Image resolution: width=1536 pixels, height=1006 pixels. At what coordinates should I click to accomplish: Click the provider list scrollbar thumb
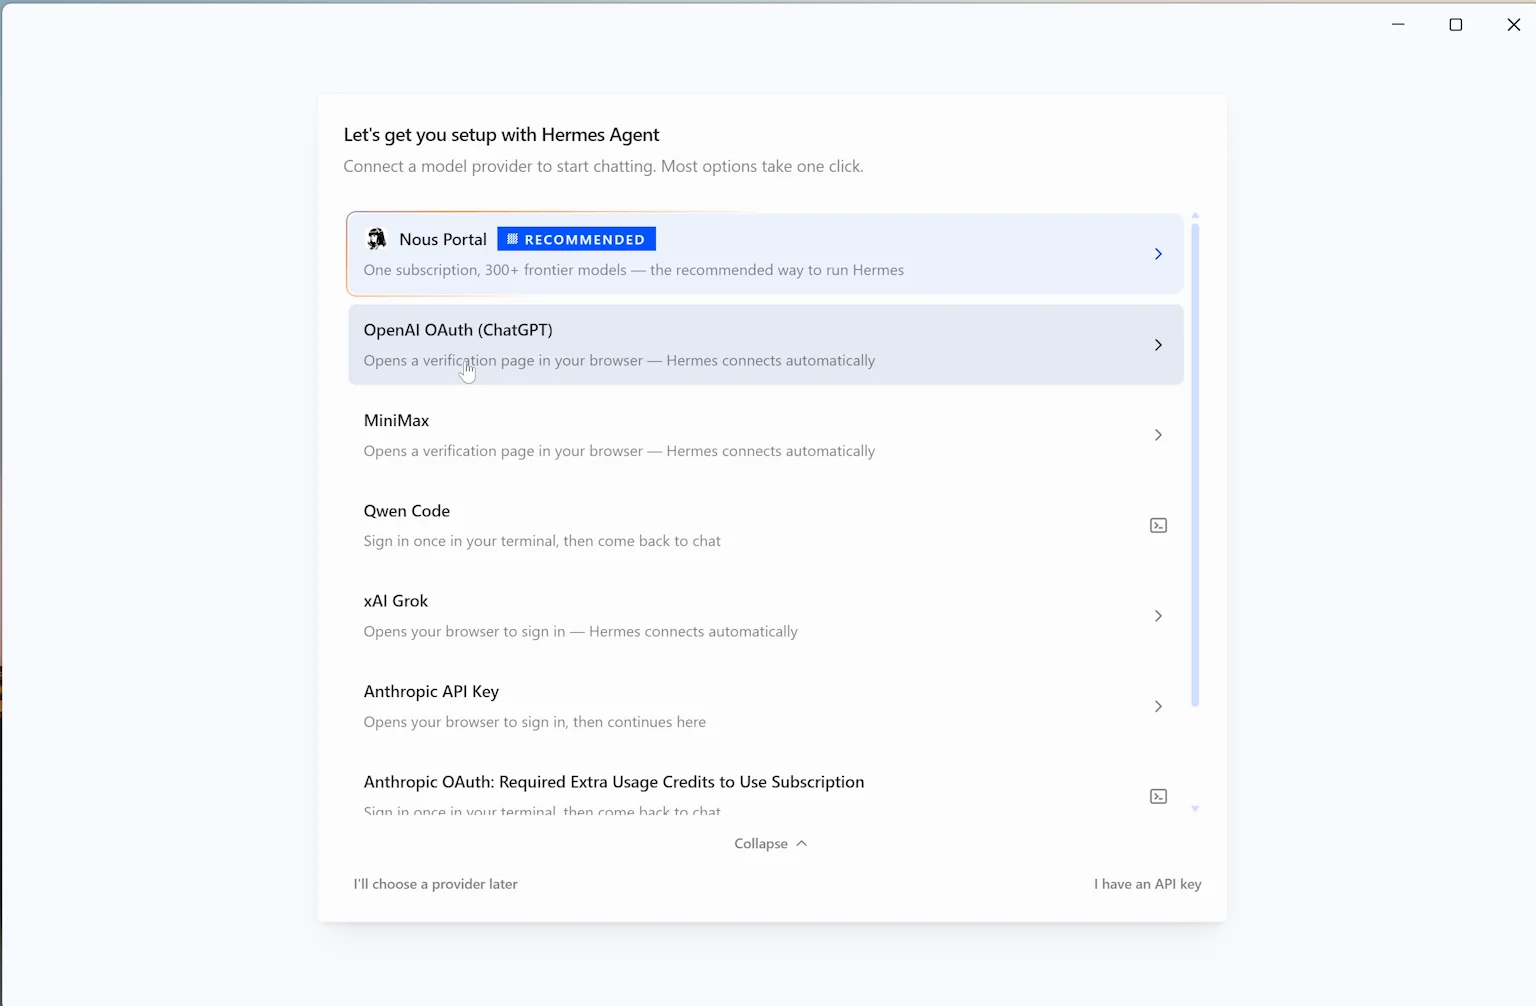pyautogui.click(x=1195, y=465)
